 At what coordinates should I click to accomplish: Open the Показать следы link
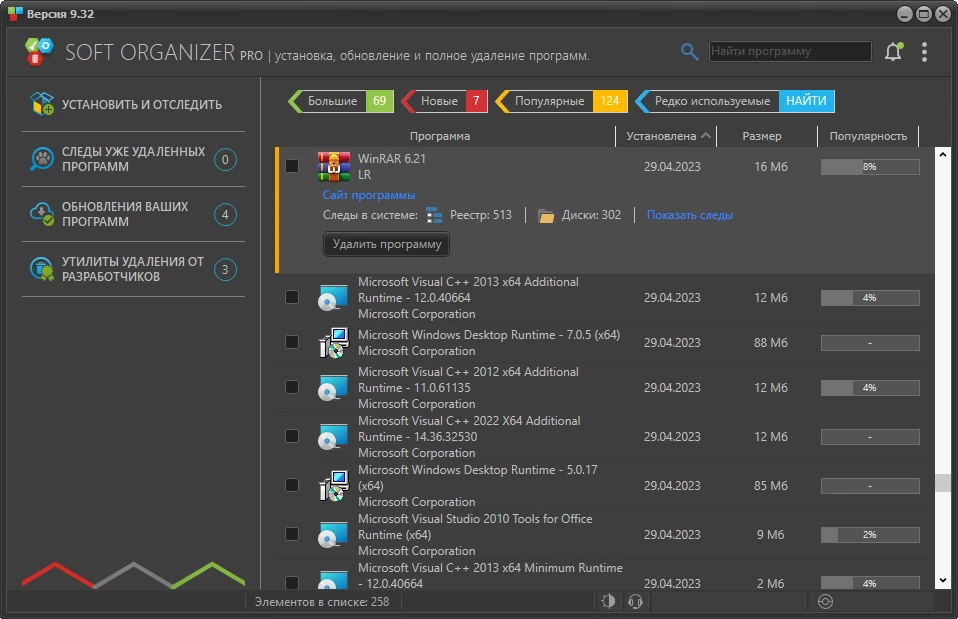tap(690, 215)
